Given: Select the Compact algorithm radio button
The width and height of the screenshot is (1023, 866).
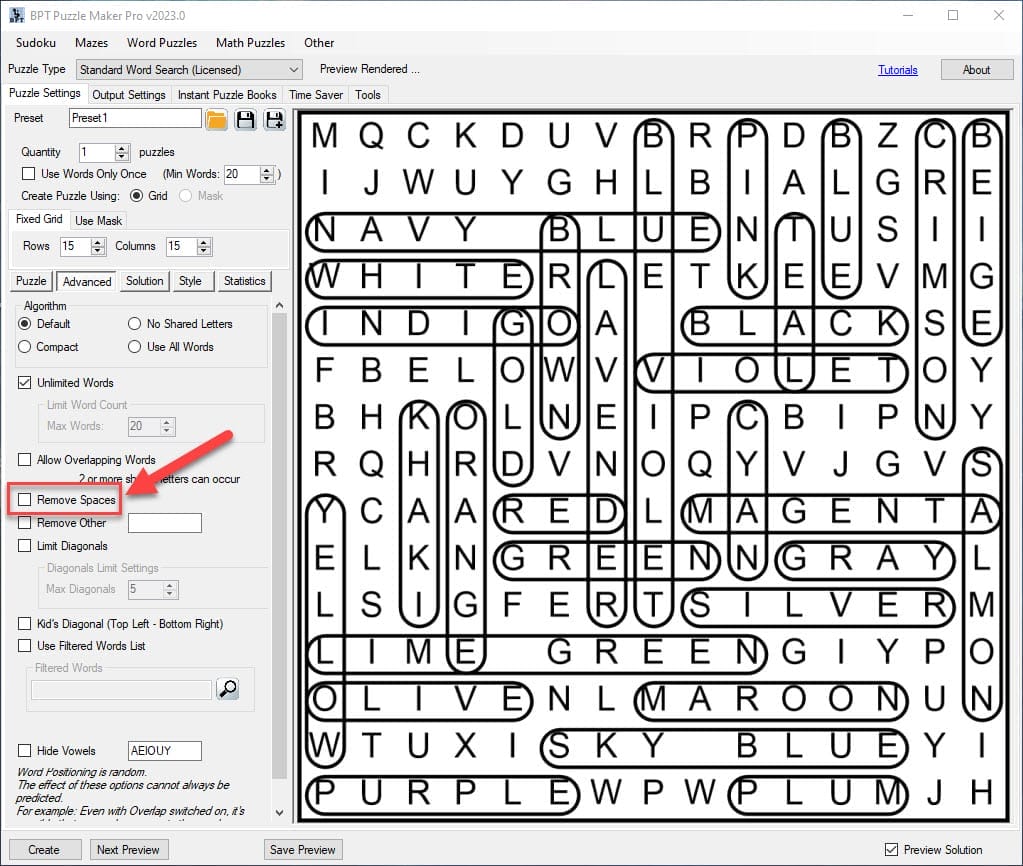Looking at the screenshot, I should coord(25,347).
